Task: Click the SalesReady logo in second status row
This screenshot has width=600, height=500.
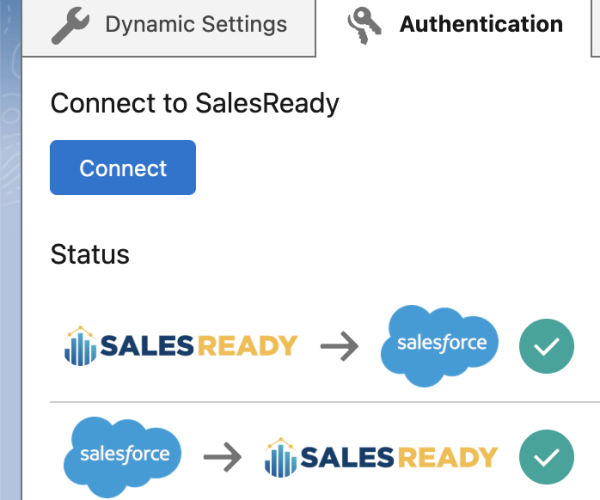Action: point(381,457)
